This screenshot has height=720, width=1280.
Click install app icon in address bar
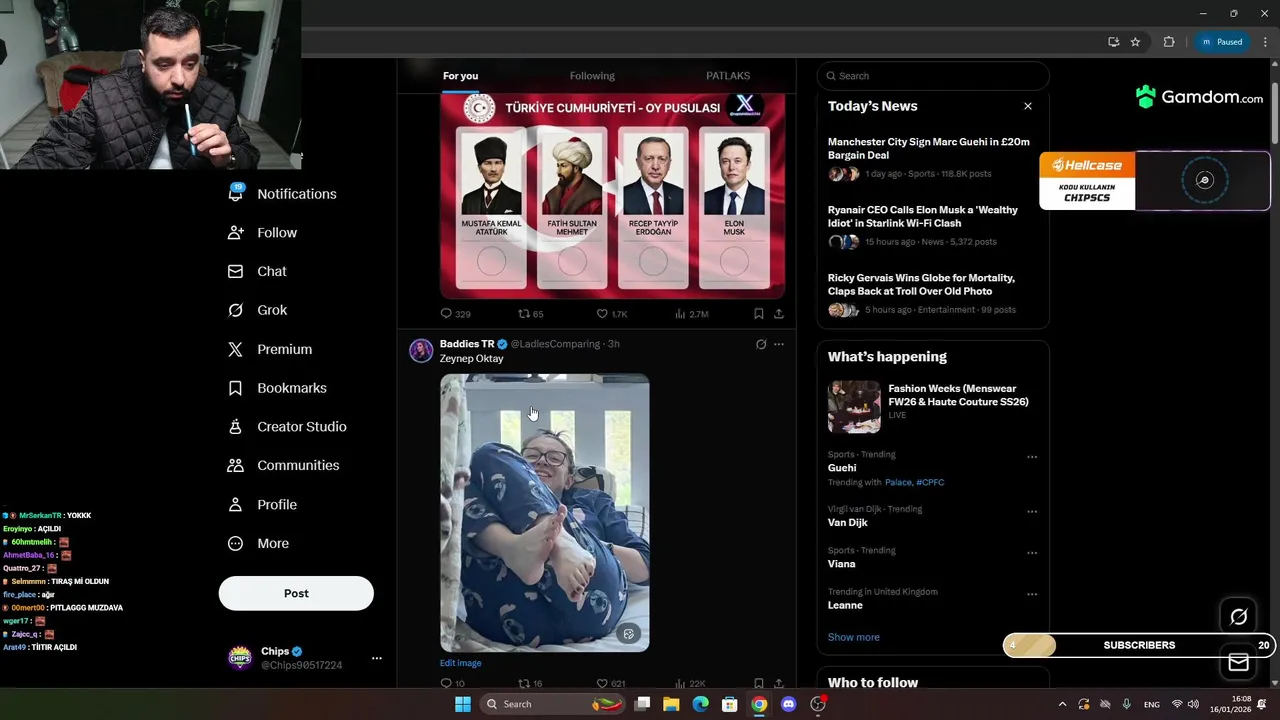[1113, 42]
